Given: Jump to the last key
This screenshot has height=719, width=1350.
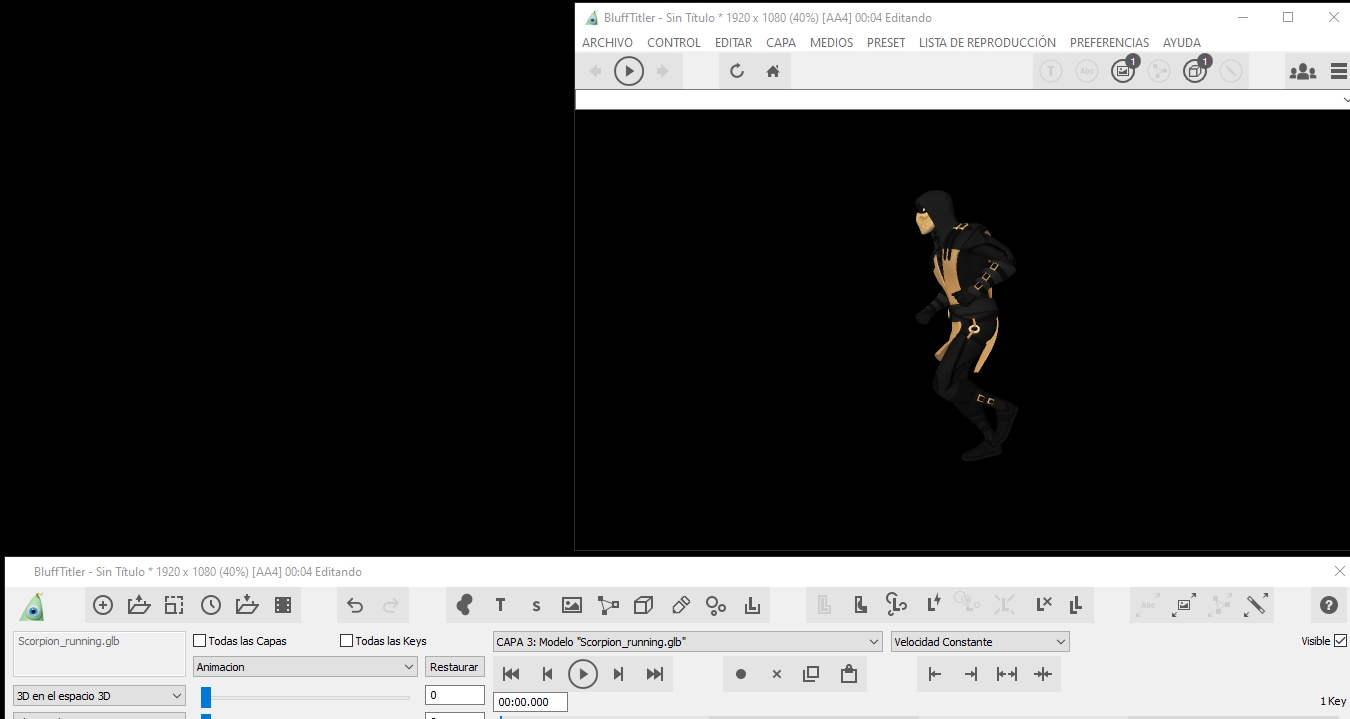Looking at the screenshot, I should (655, 674).
